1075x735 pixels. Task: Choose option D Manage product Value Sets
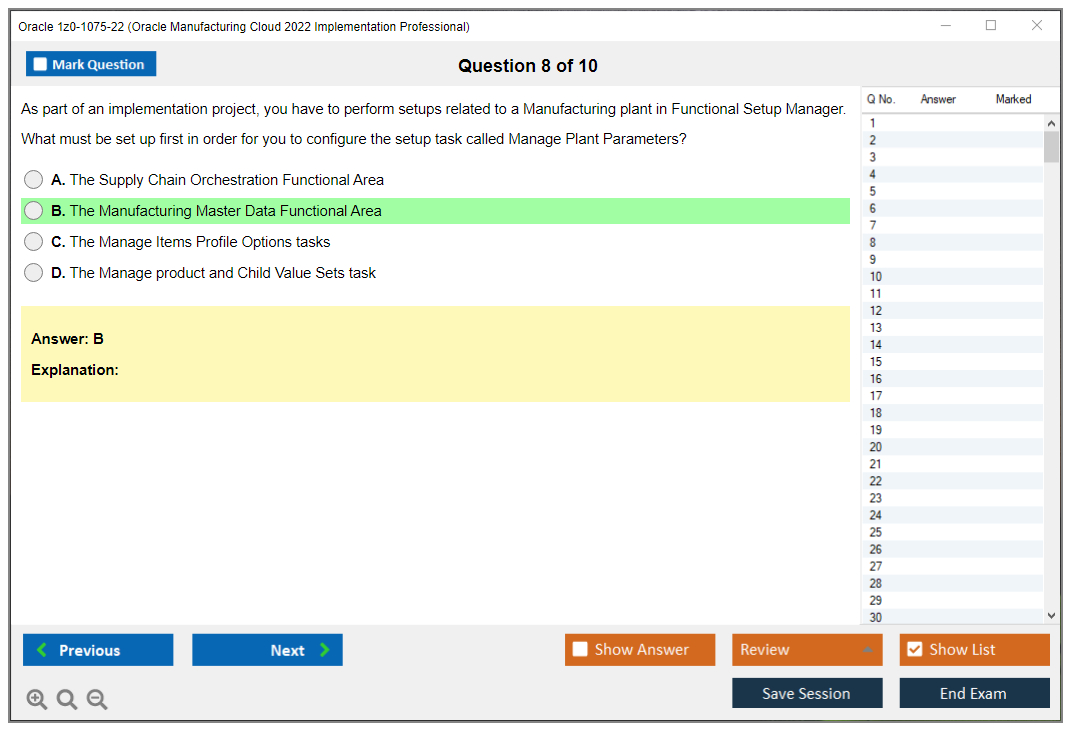(34, 273)
